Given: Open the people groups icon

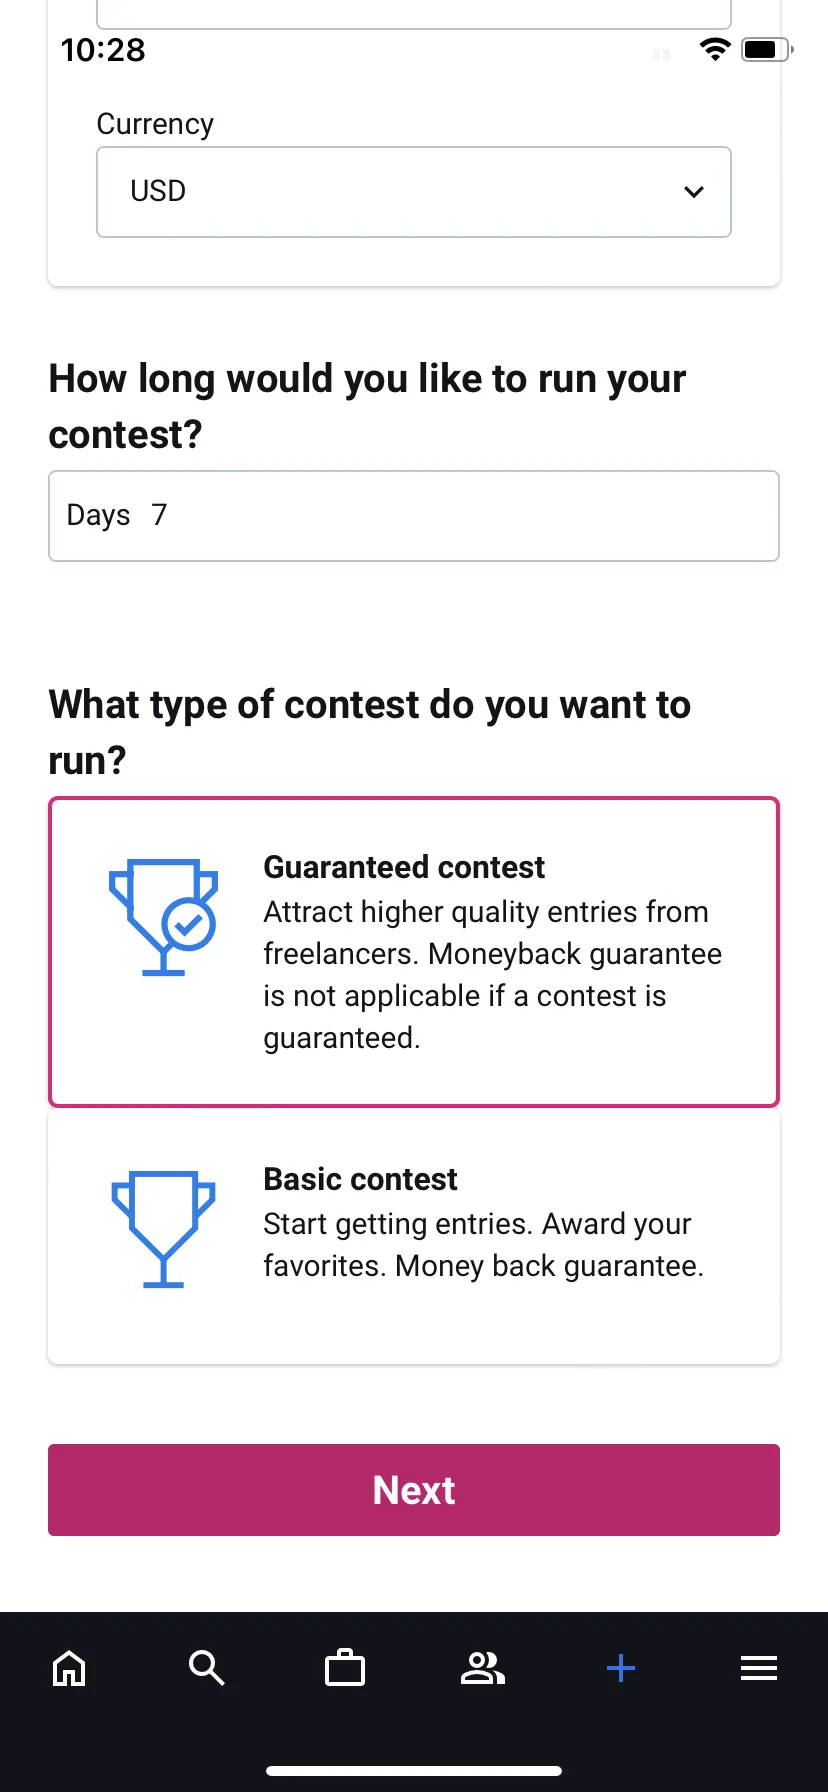Looking at the screenshot, I should click(483, 1668).
